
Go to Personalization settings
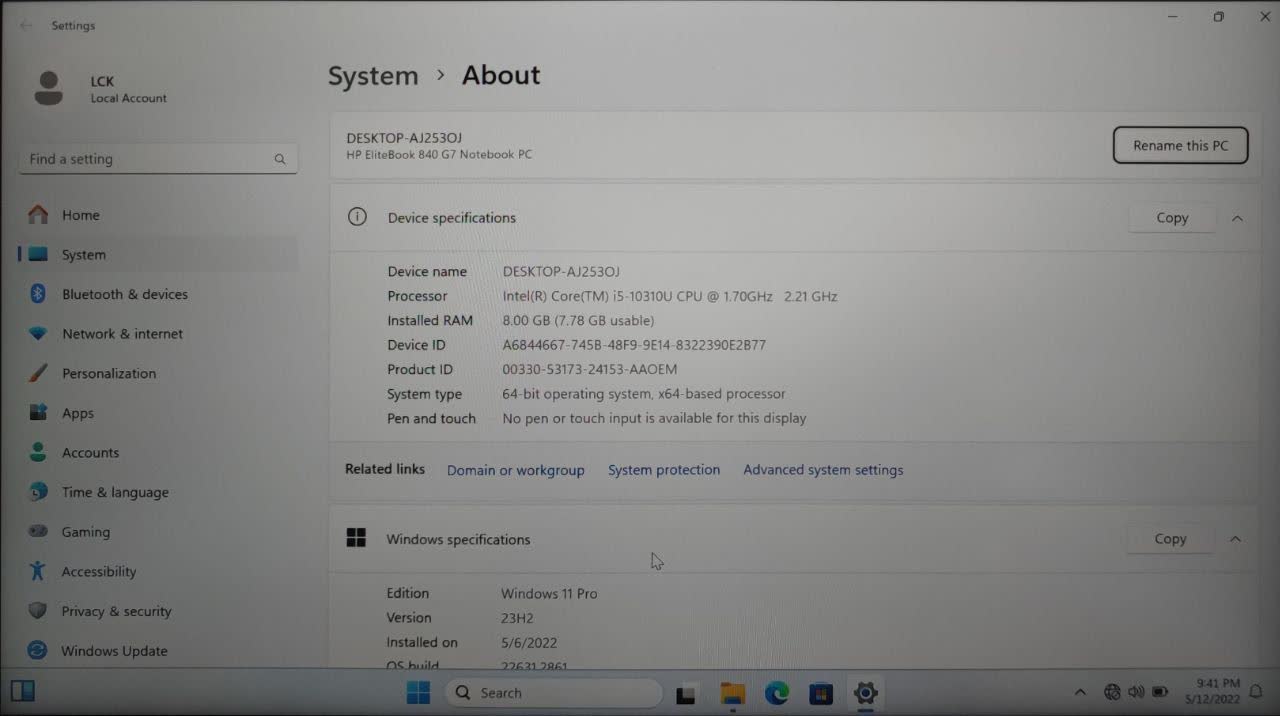108,373
